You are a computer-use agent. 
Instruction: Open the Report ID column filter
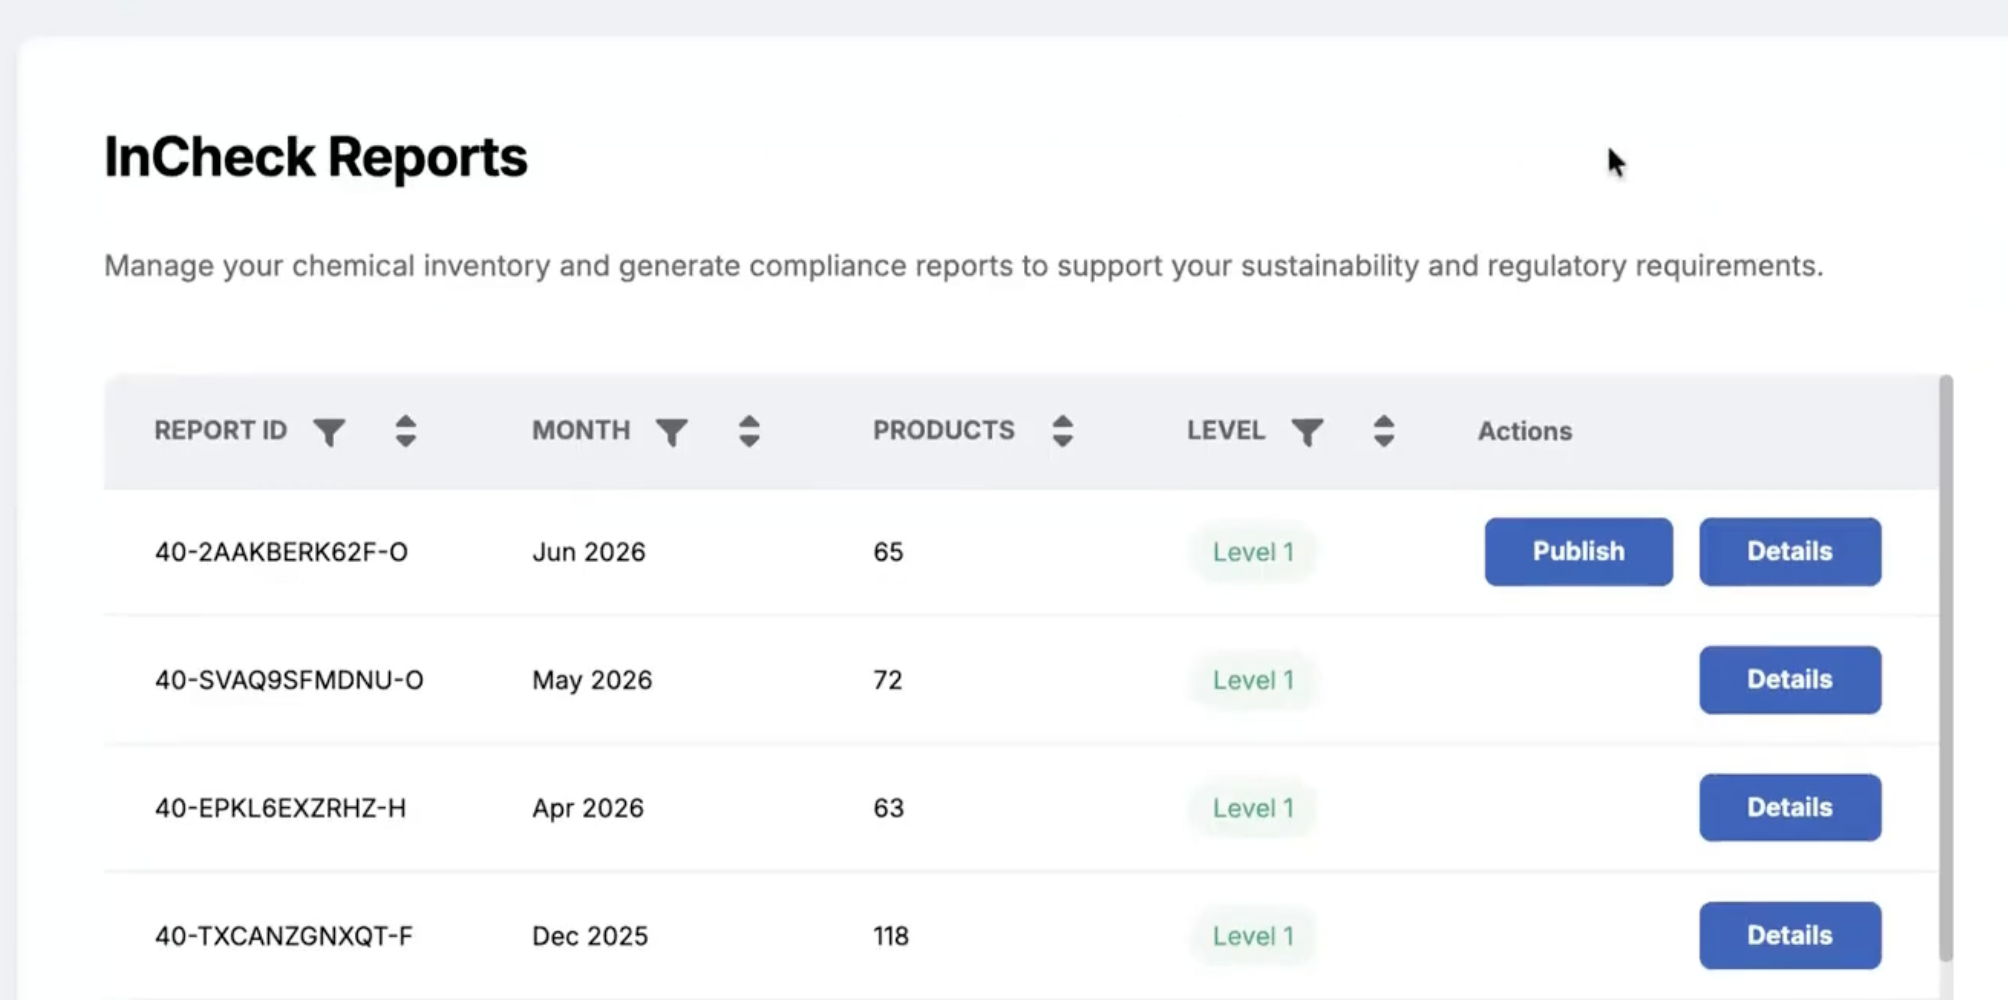[329, 432]
